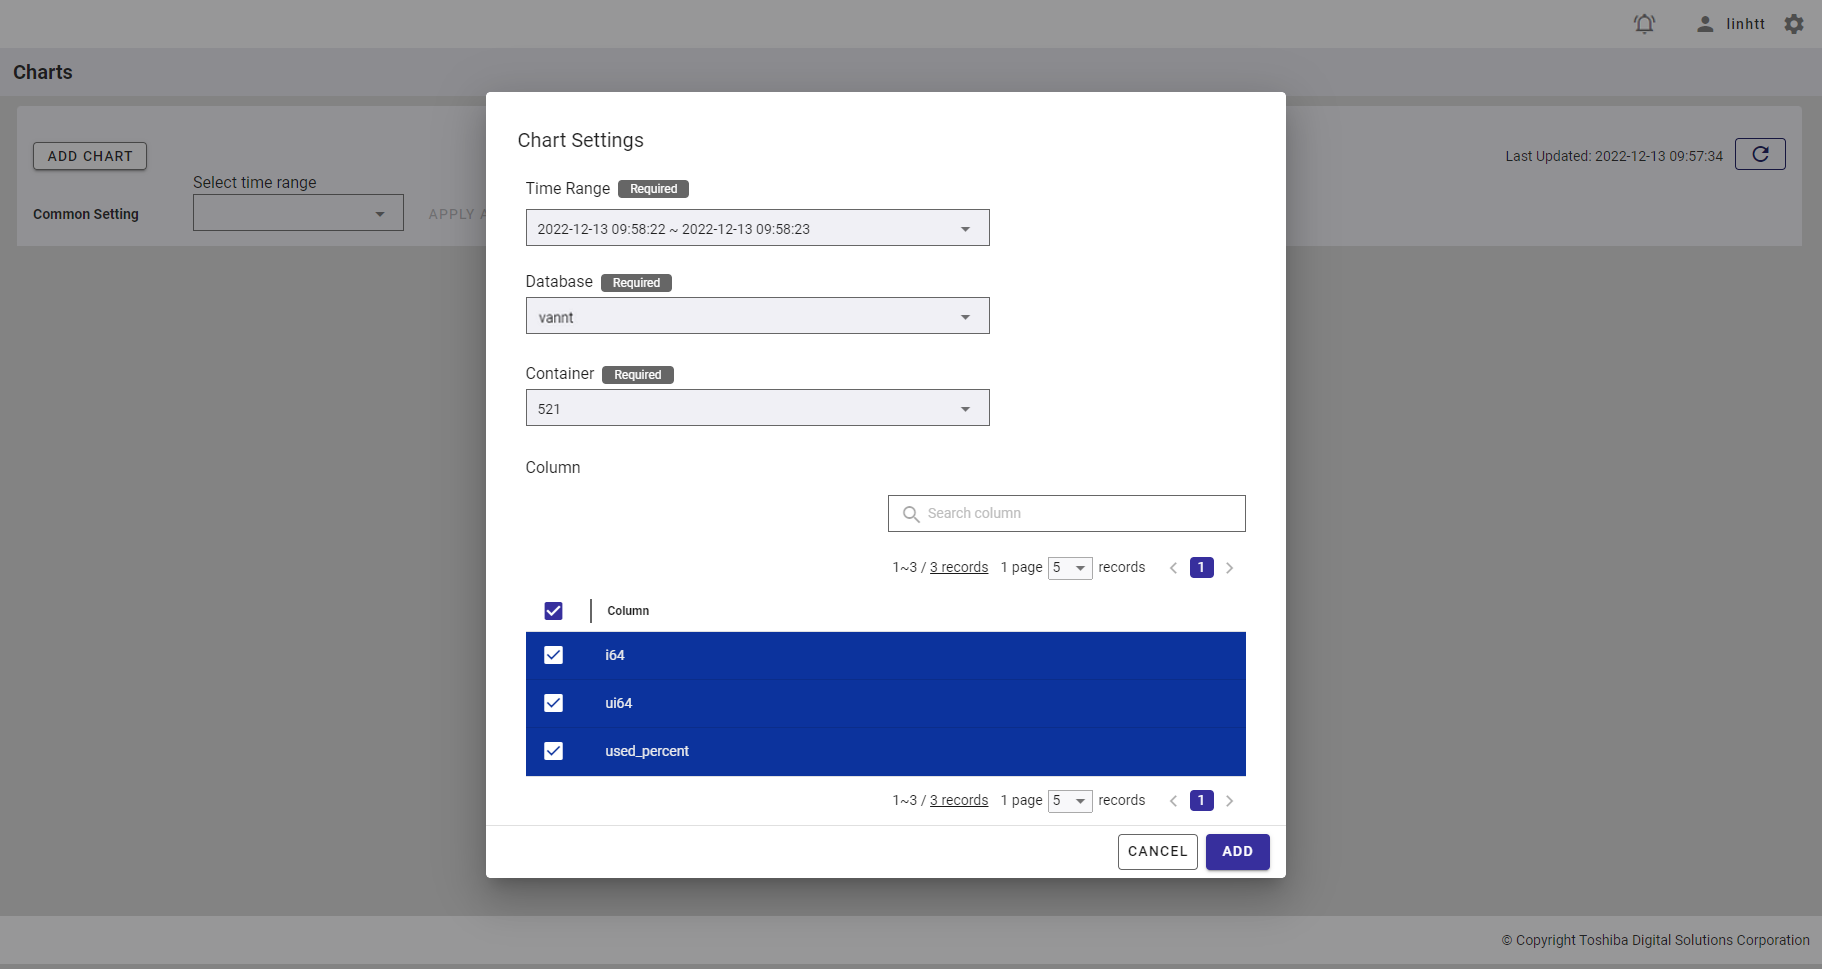Uncheck the ui64 column checkbox
Image resolution: width=1822 pixels, height=969 pixels.
(x=553, y=703)
